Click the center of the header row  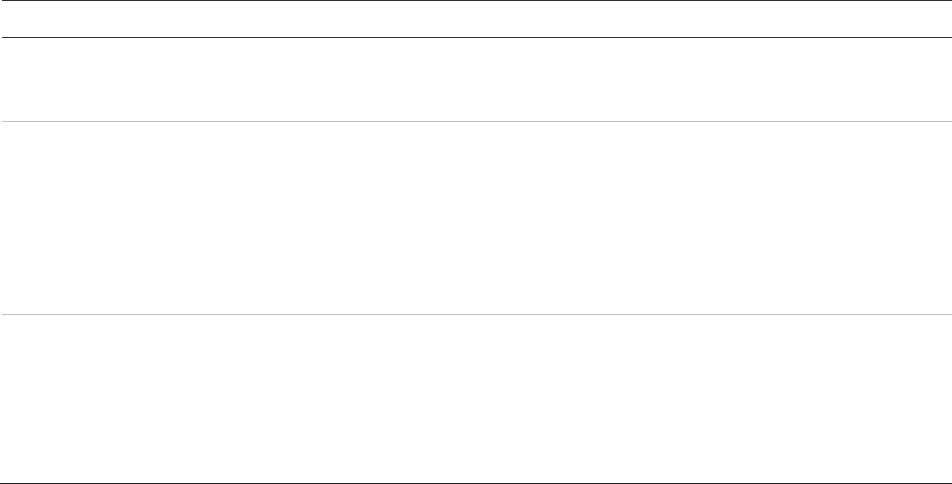476,19
